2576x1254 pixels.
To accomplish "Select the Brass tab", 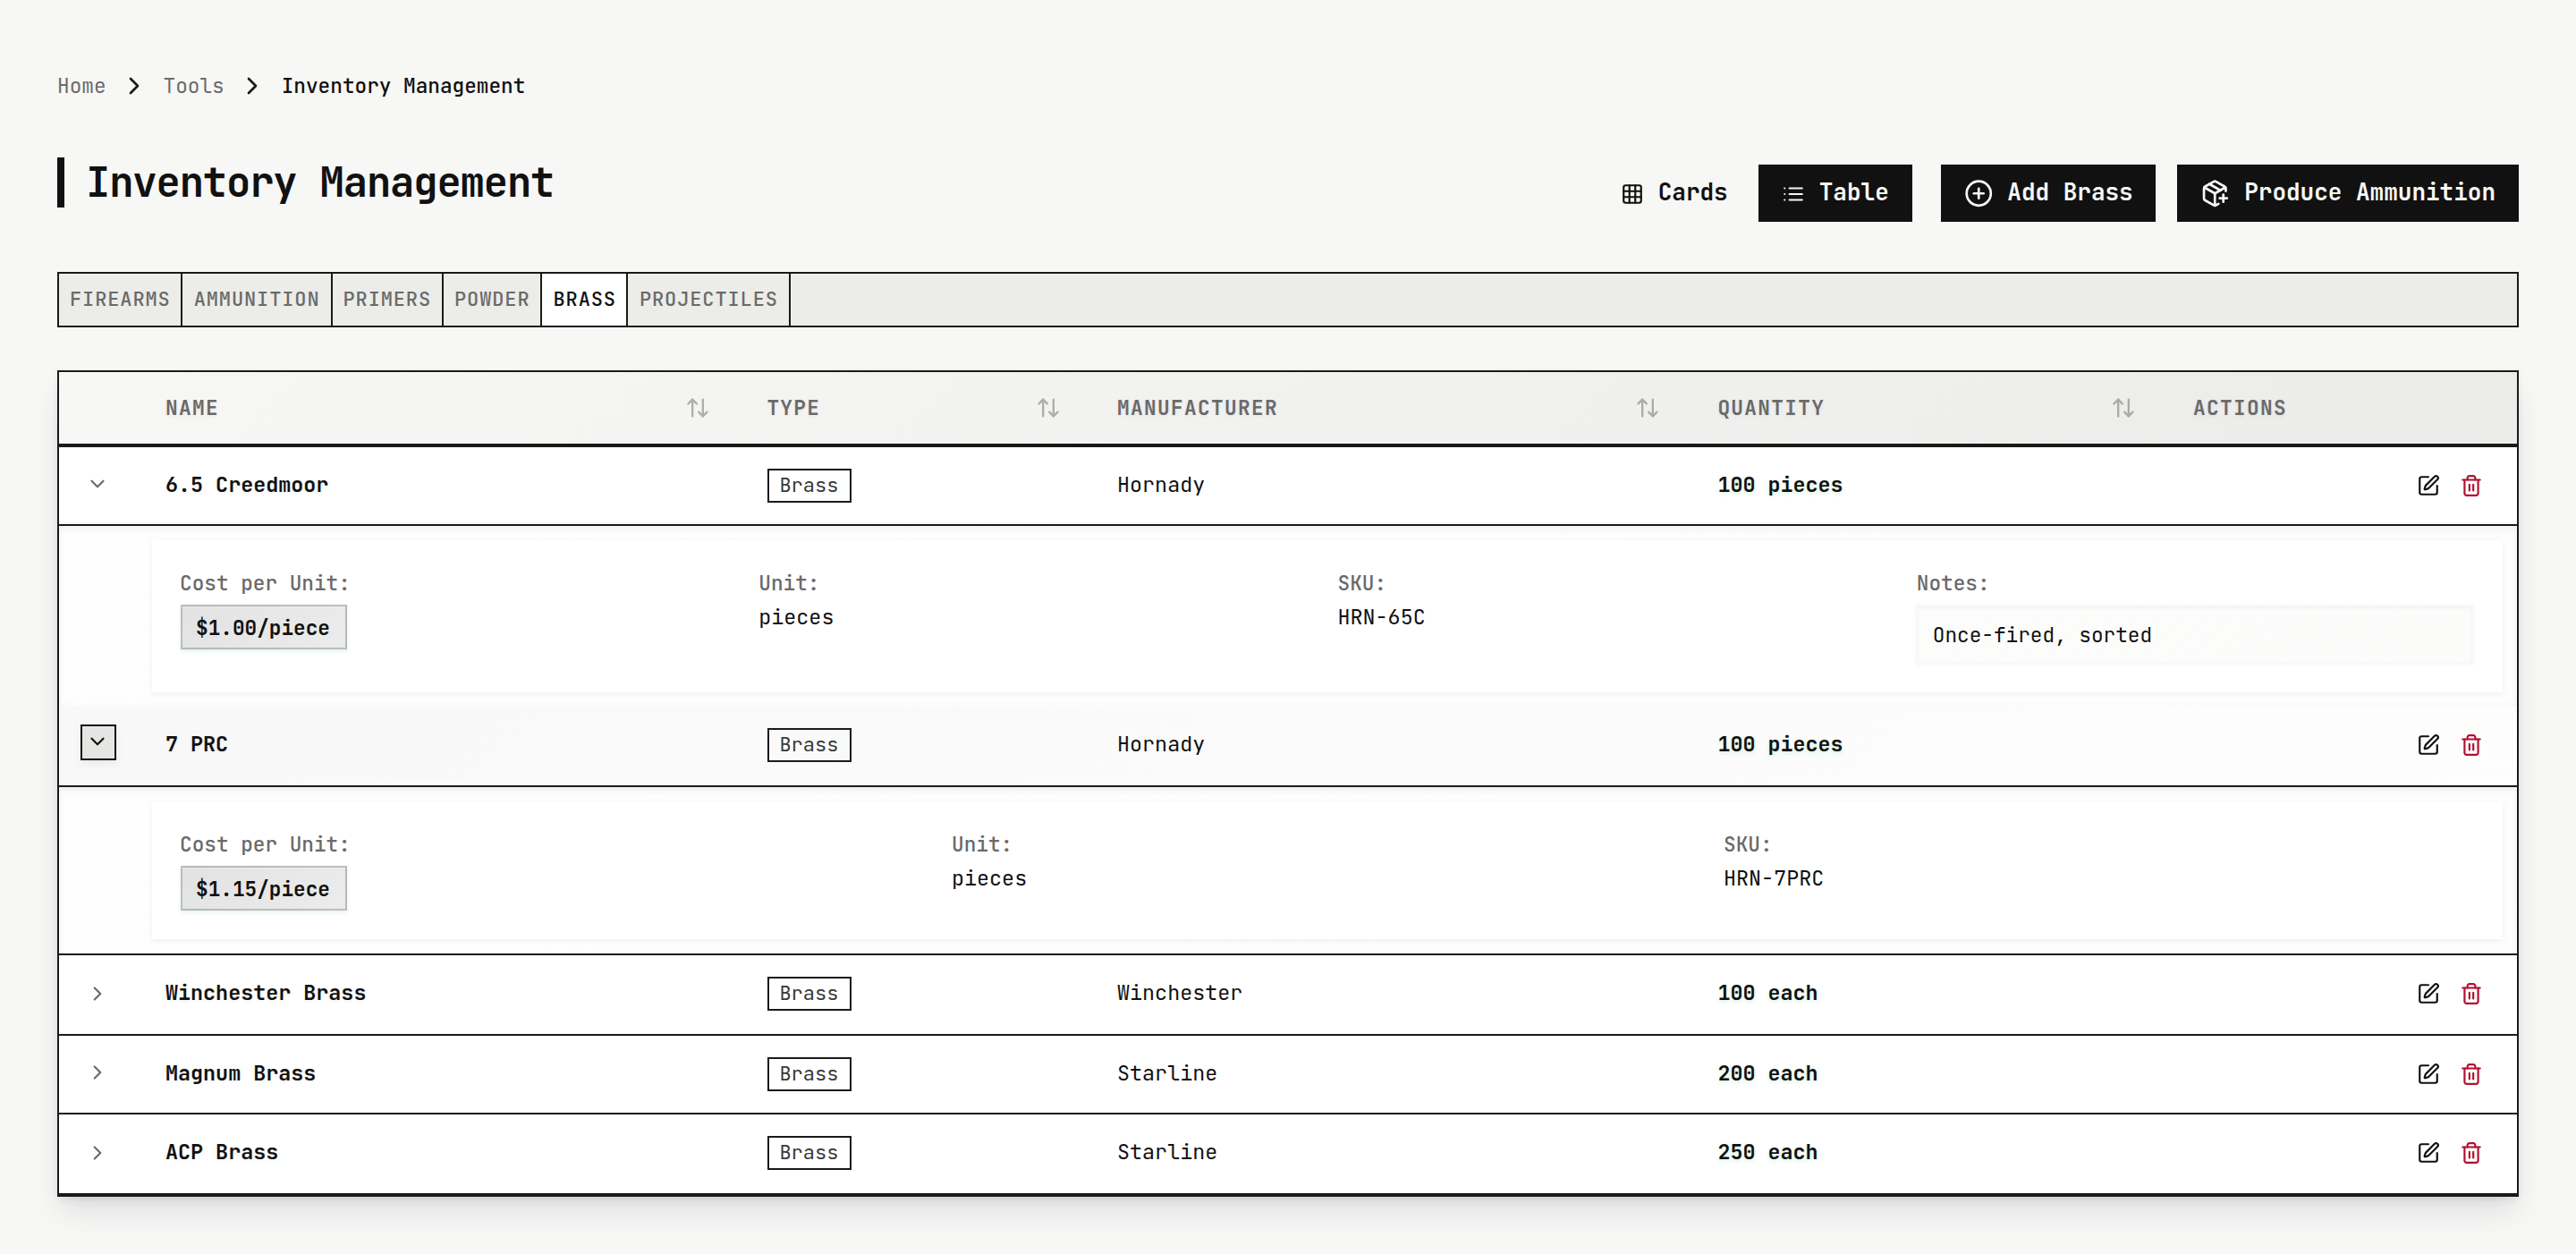I will [584, 299].
